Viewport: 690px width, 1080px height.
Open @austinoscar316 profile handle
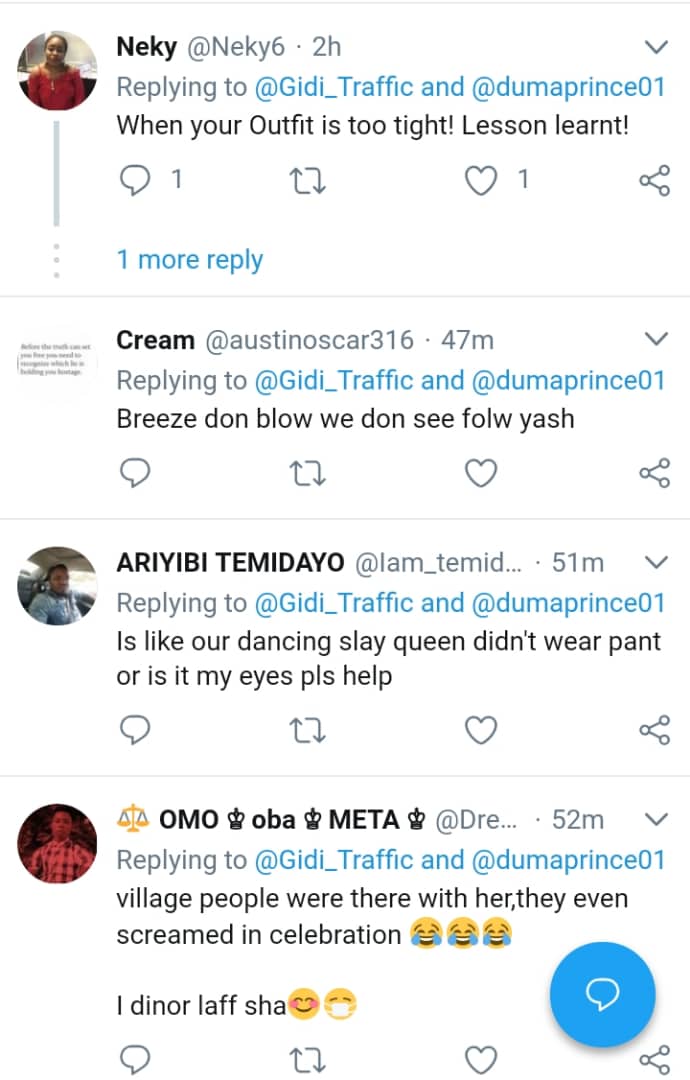tap(309, 340)
